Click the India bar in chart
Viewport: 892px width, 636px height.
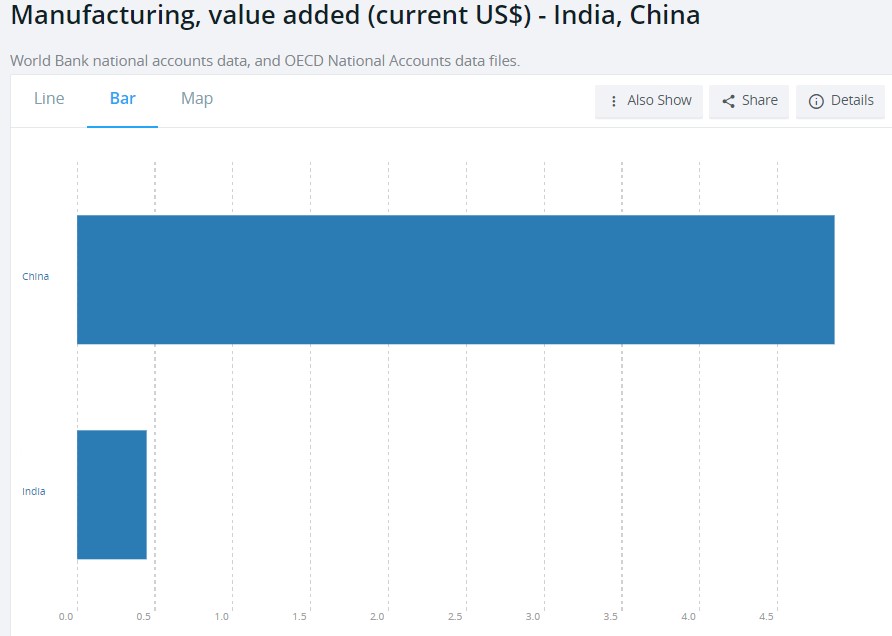pos(112,494)
